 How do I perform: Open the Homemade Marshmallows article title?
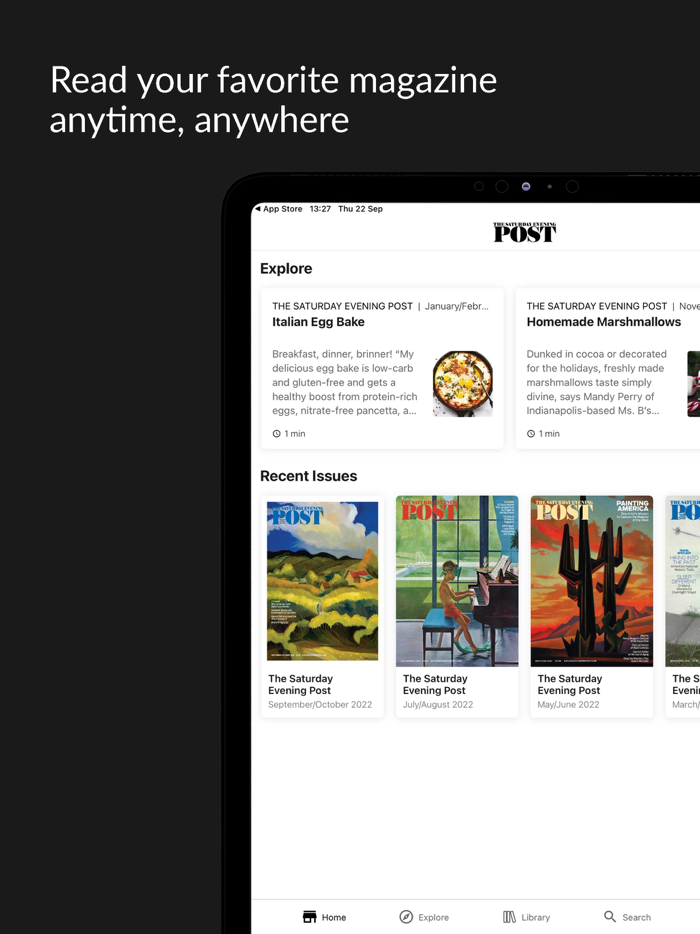coord(603,322)
